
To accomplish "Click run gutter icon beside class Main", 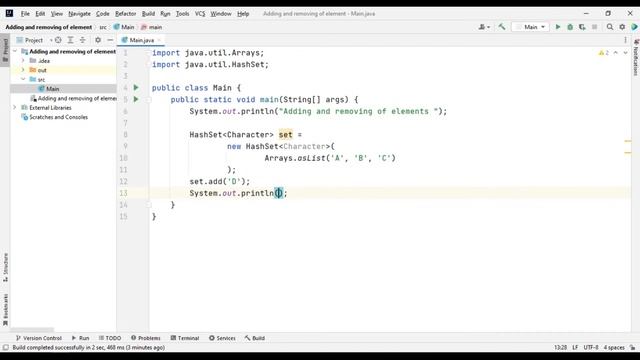I will 136,88.
